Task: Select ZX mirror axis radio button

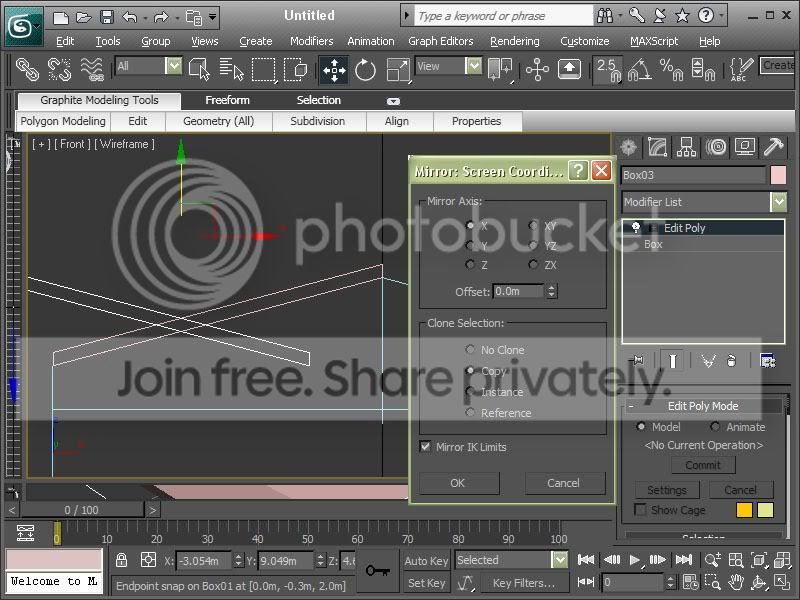Action: (533, 264)
